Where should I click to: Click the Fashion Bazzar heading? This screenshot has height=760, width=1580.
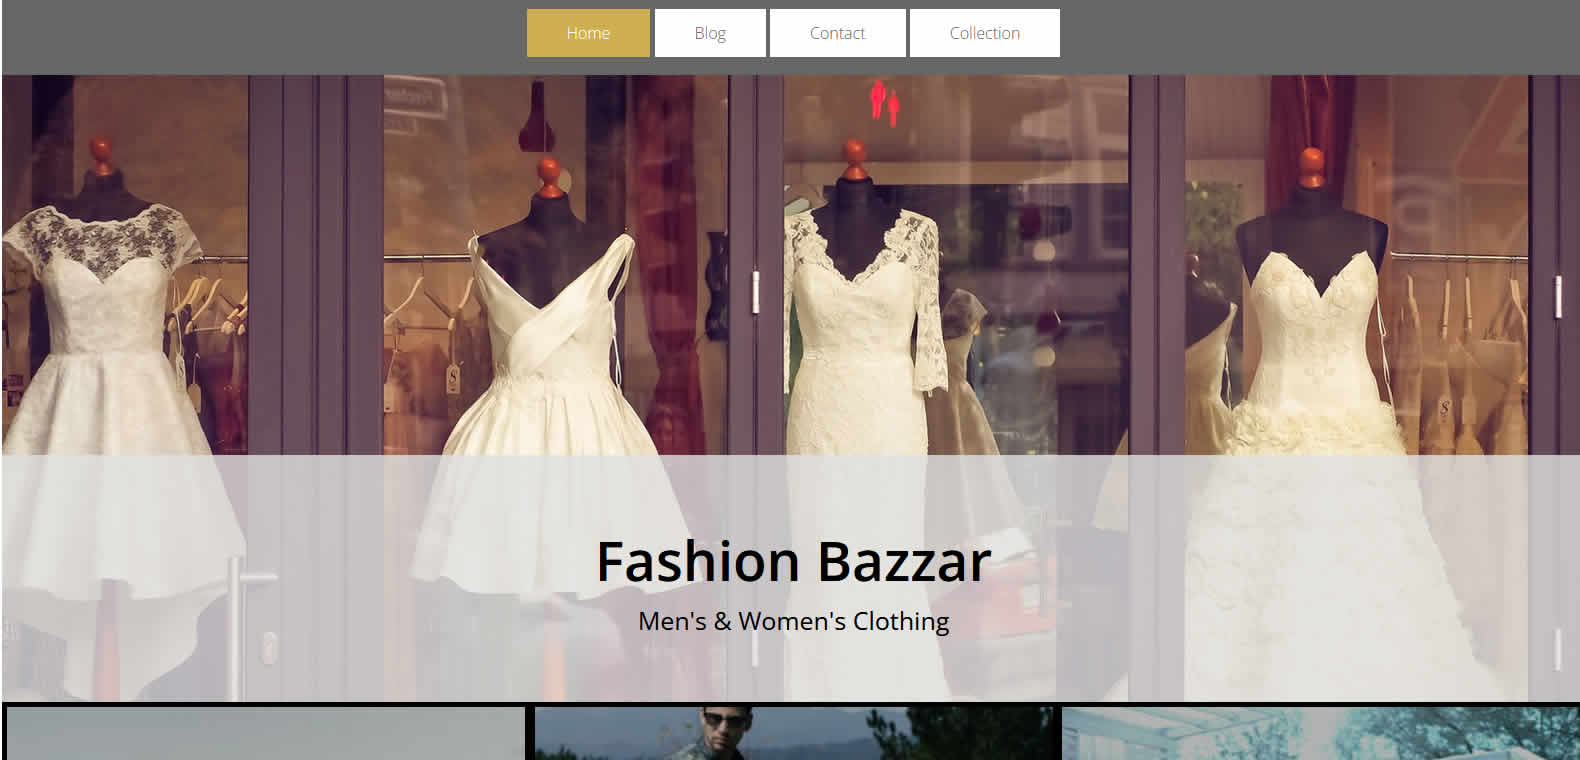click(x=794, y=561)
